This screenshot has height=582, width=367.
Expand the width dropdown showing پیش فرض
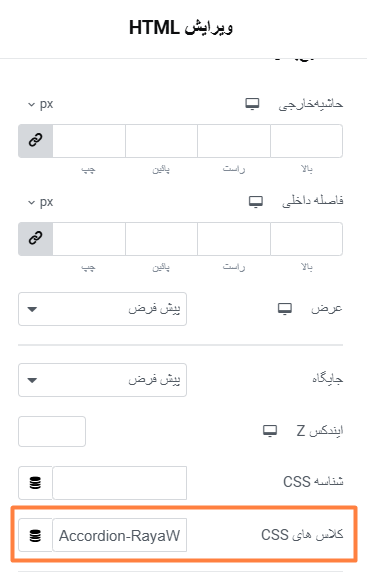coord(102,309)
